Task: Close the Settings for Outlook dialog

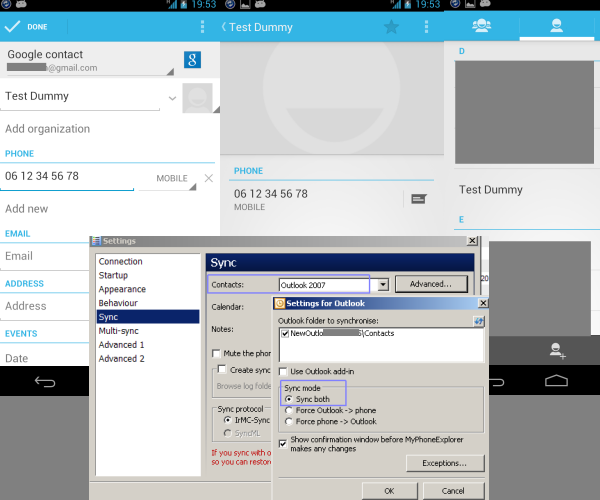Action: [483, 303]
